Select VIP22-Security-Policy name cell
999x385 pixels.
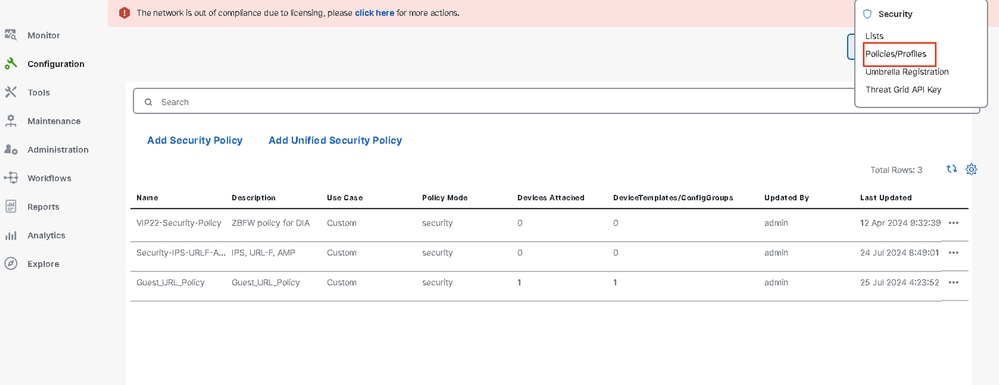178,223
